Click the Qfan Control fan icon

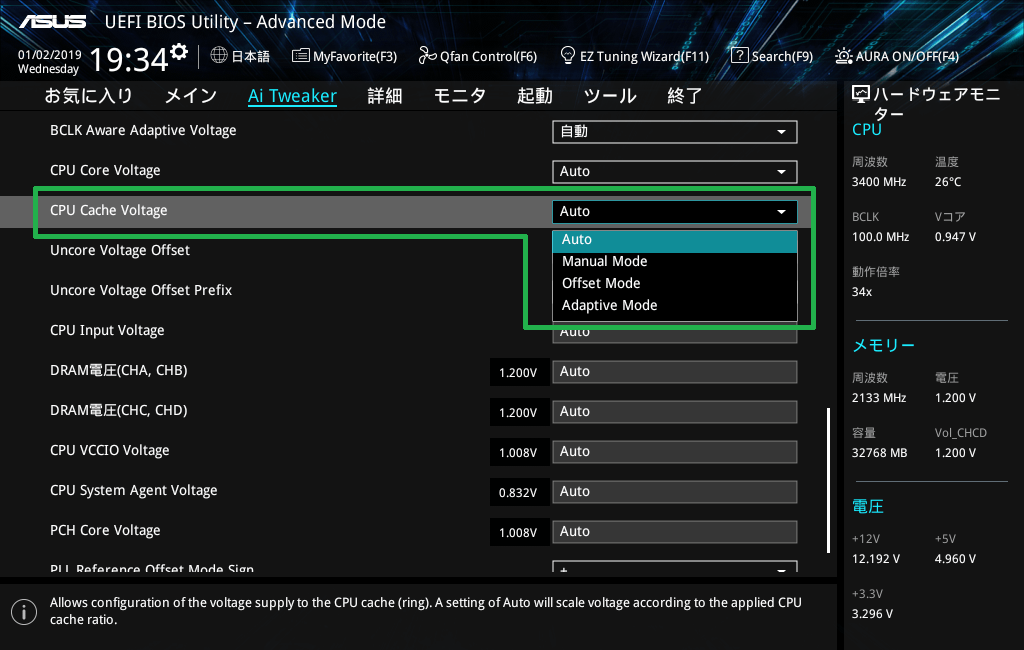427,56
